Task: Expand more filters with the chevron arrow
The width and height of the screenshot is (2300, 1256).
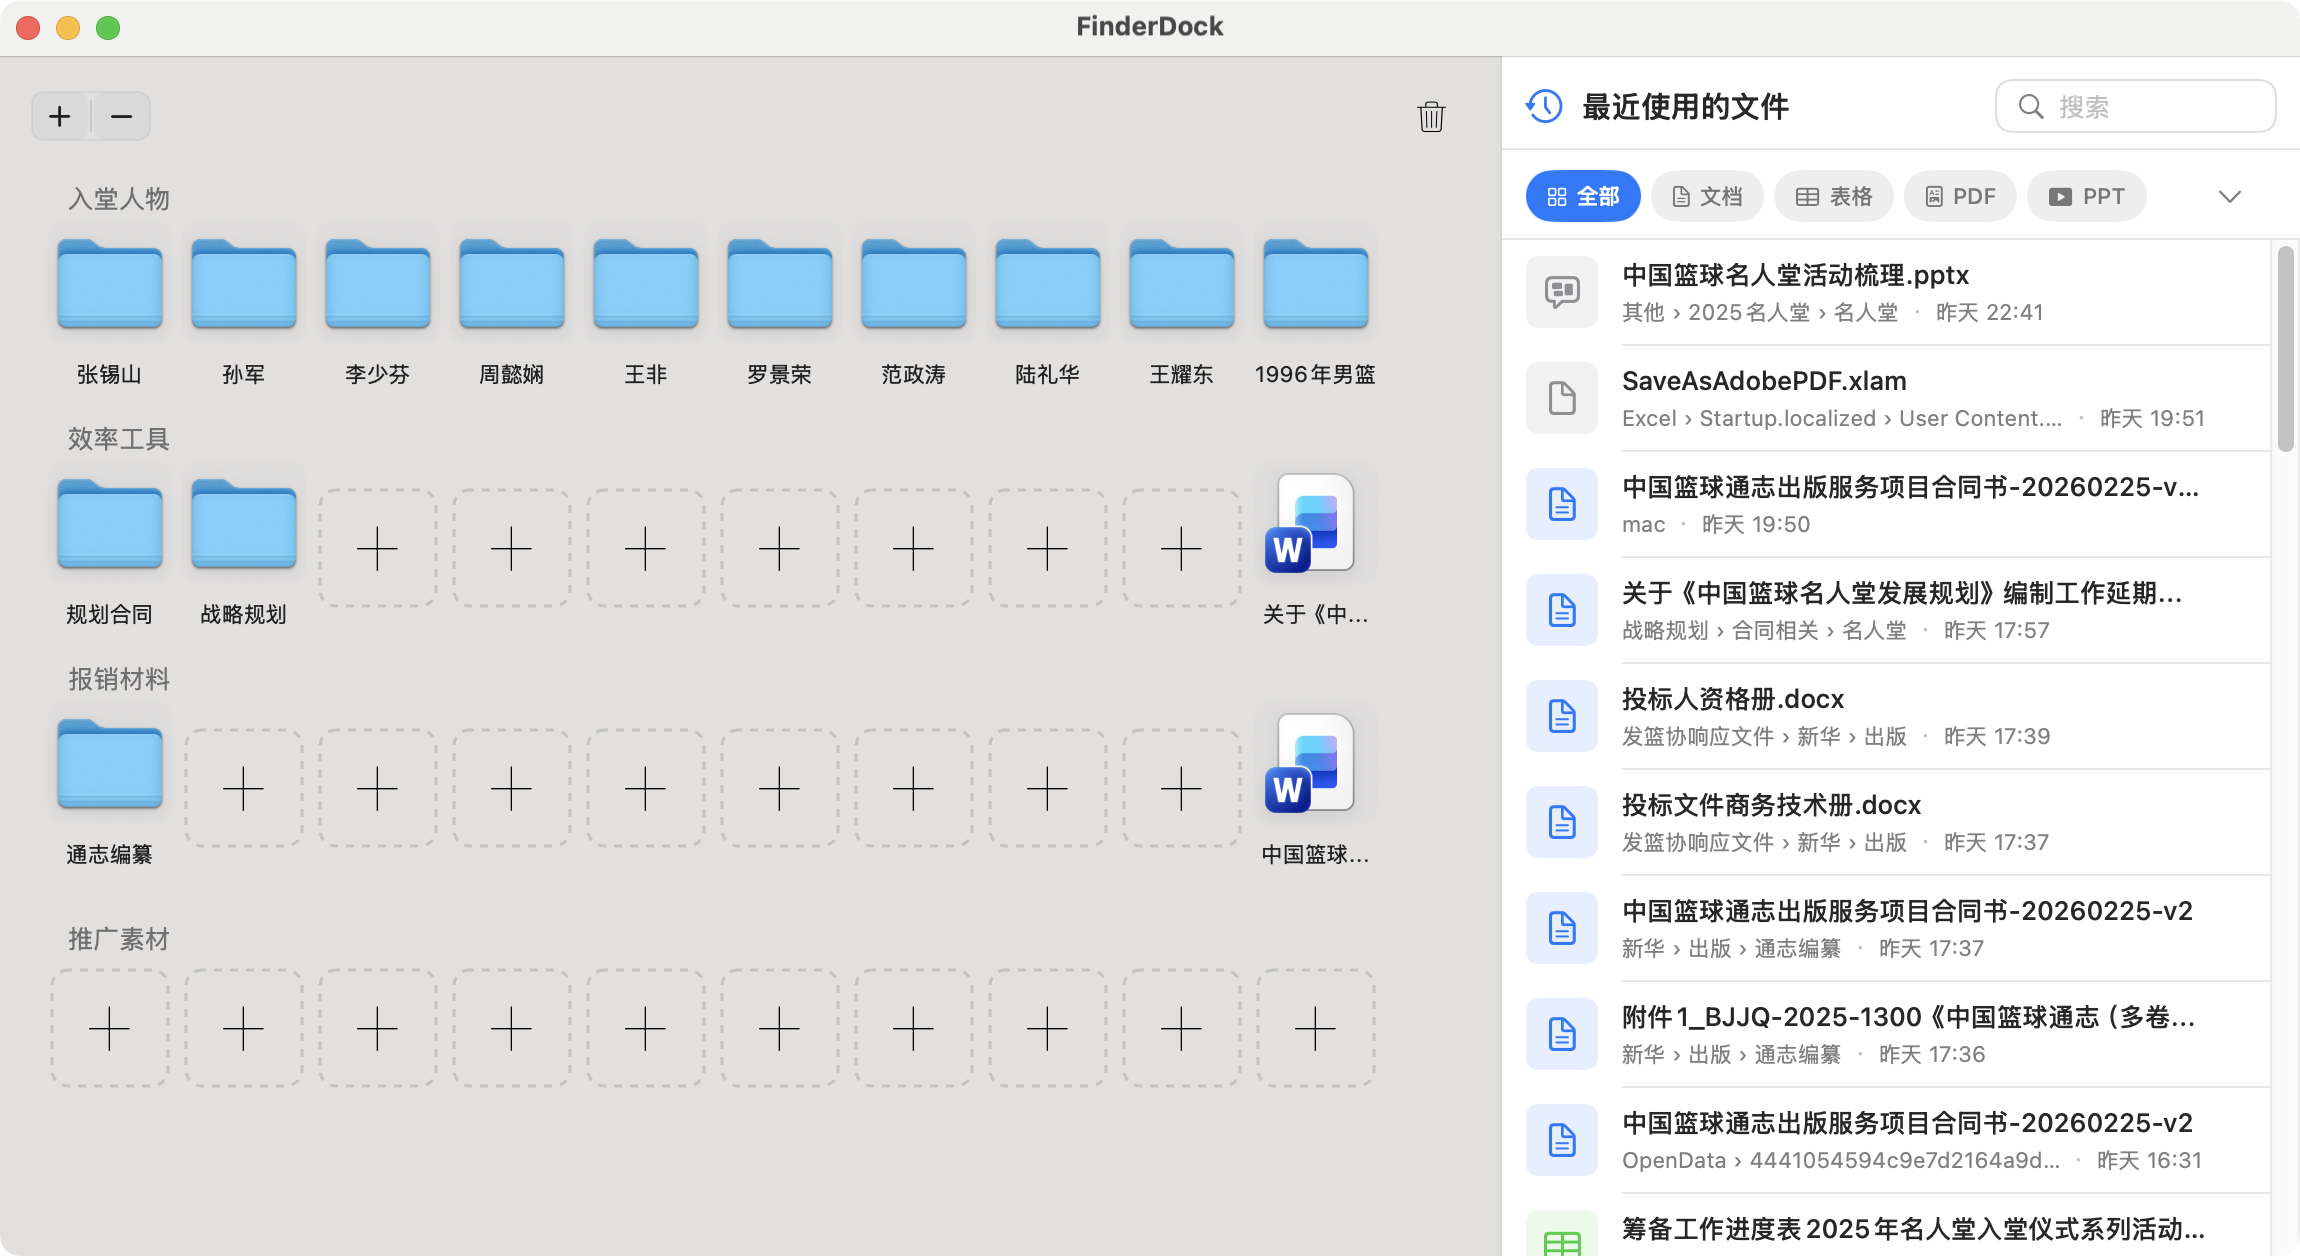Action: point(2228,196)
